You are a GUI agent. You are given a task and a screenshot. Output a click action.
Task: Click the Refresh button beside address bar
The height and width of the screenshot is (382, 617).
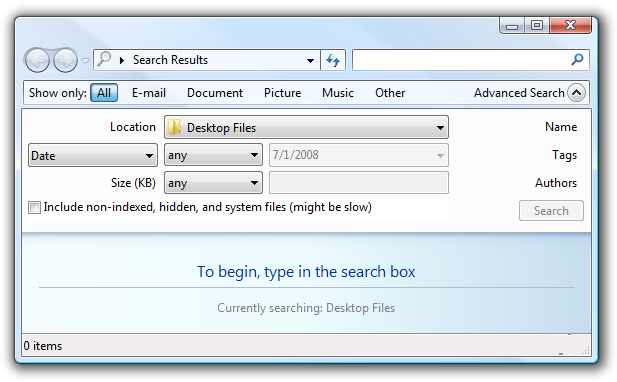pos(333,60)
